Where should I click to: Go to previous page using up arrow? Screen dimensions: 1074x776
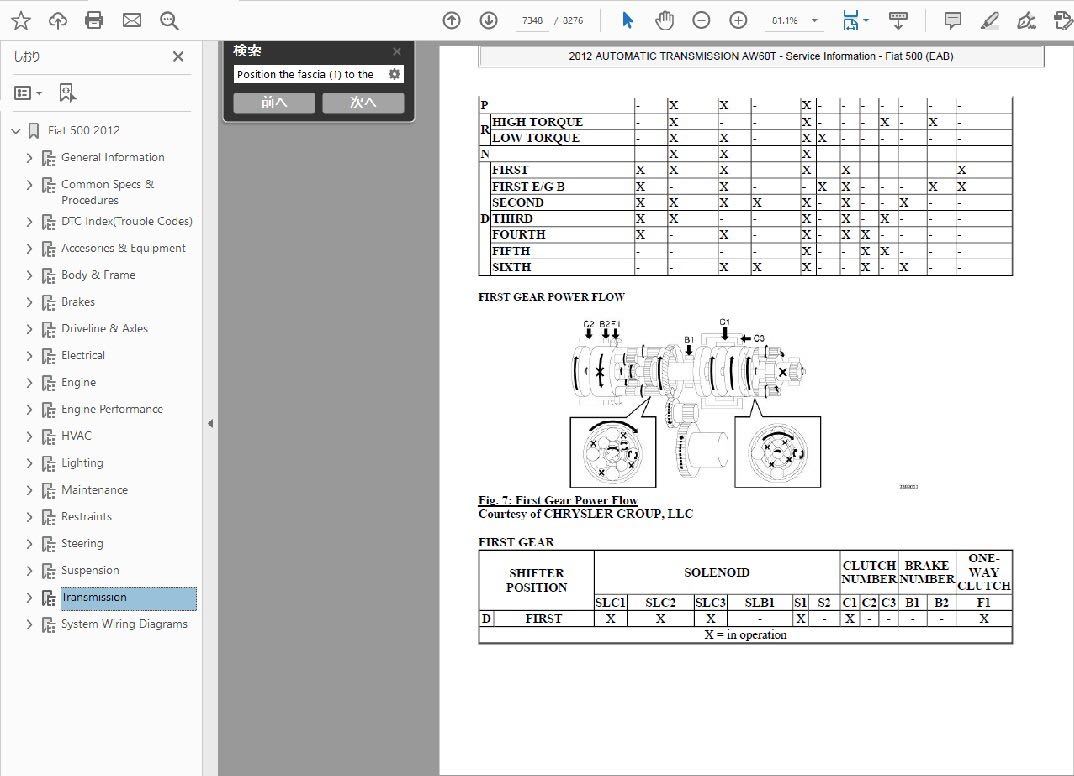pos(452,20)
